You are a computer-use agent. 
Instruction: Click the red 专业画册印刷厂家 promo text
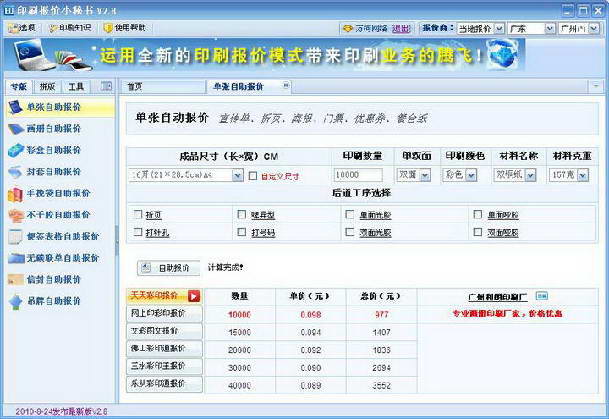507,313
